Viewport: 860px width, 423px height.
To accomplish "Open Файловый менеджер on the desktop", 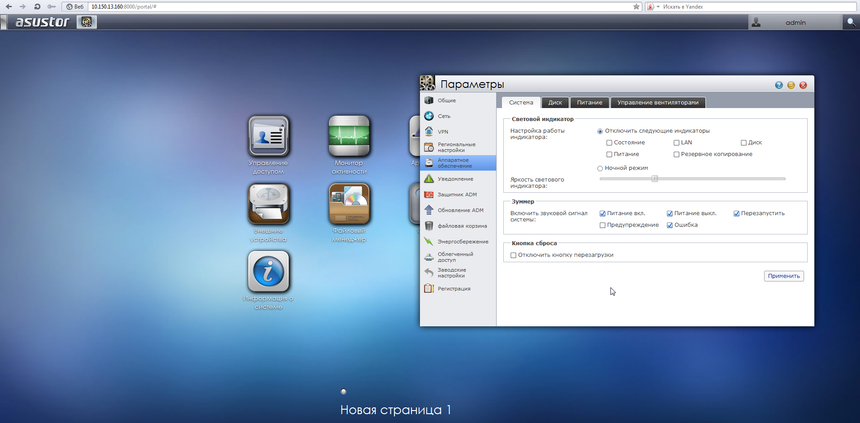I will click(x=349, y=205).
